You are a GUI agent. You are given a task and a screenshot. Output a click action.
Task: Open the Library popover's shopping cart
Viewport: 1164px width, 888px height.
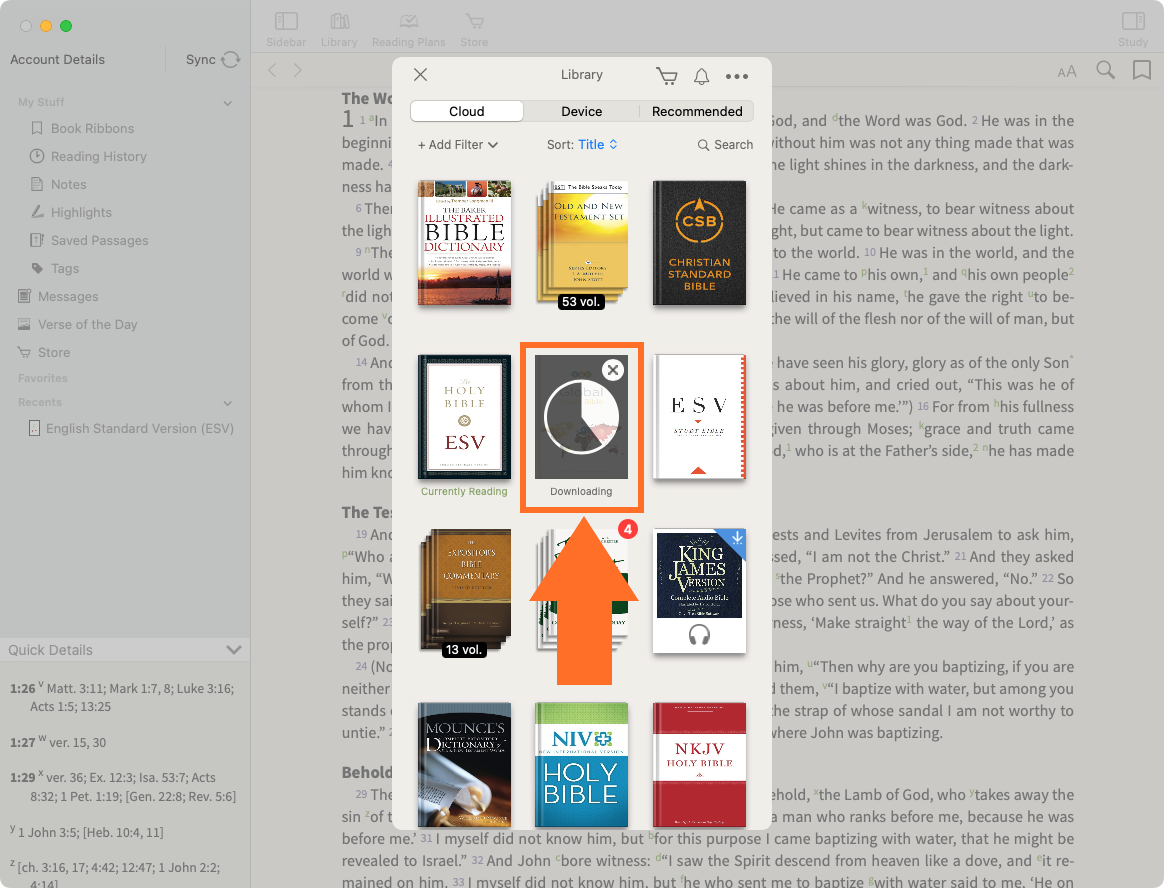point(667,76)
